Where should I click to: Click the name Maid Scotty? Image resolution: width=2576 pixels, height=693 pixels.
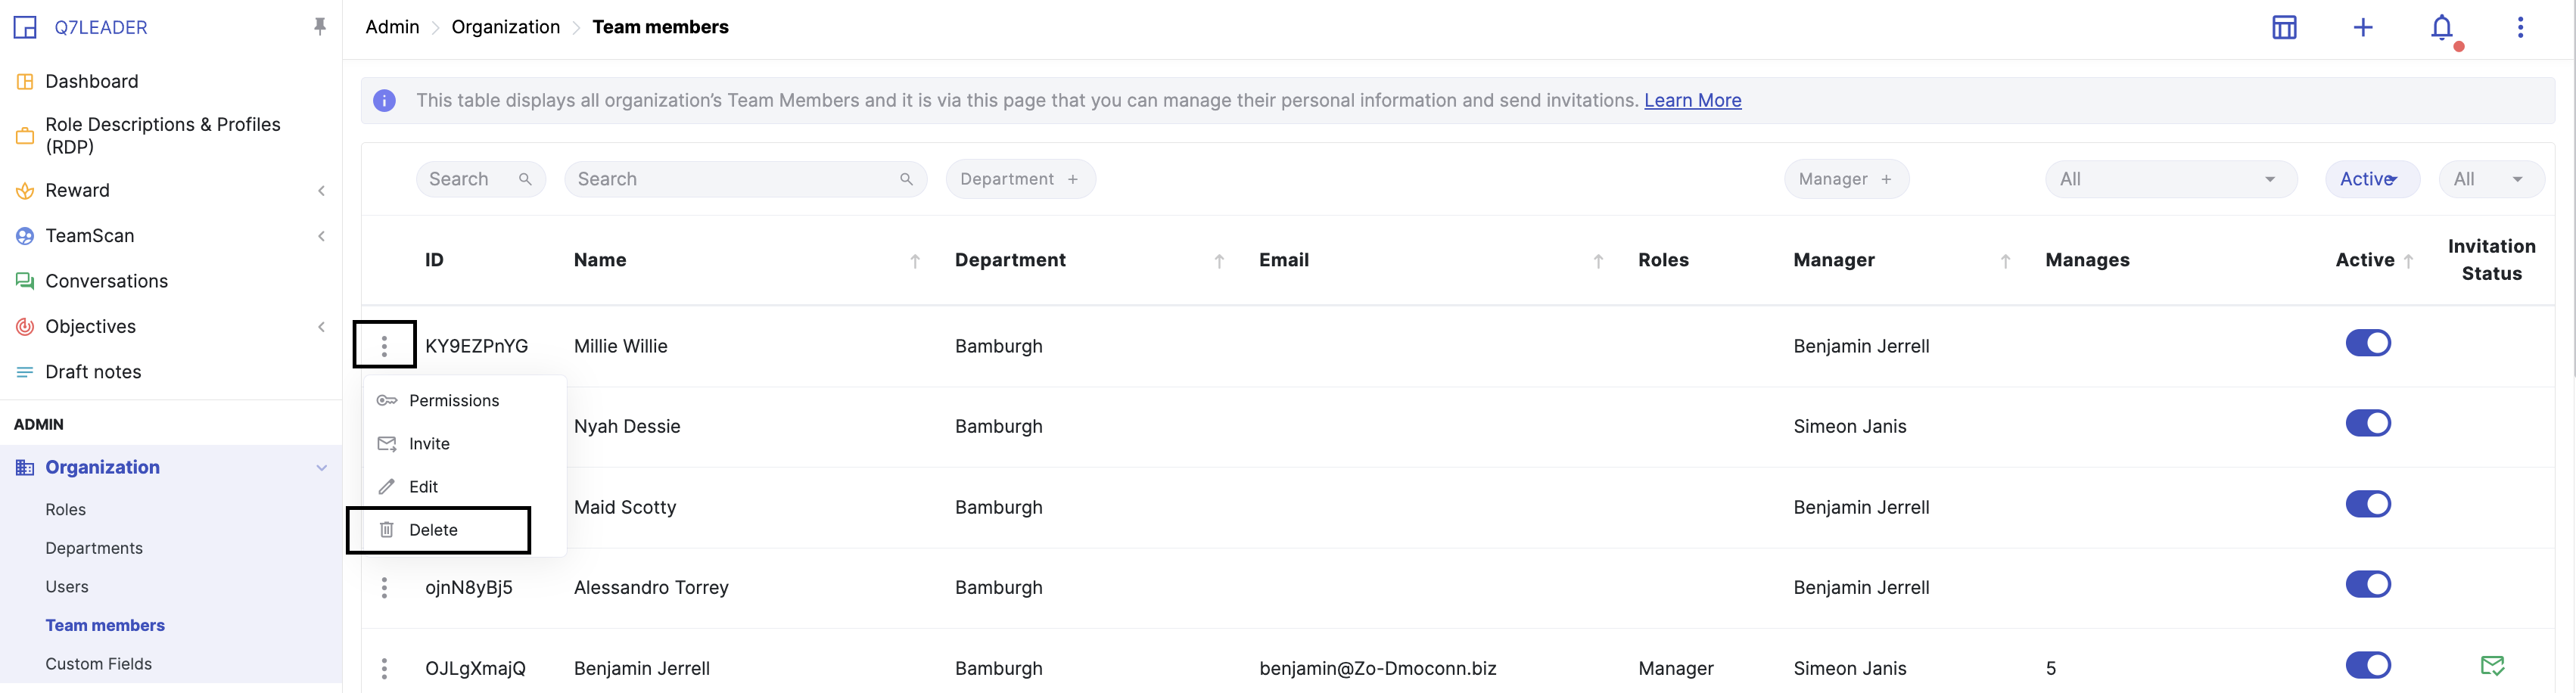click(x=625, y=507)
